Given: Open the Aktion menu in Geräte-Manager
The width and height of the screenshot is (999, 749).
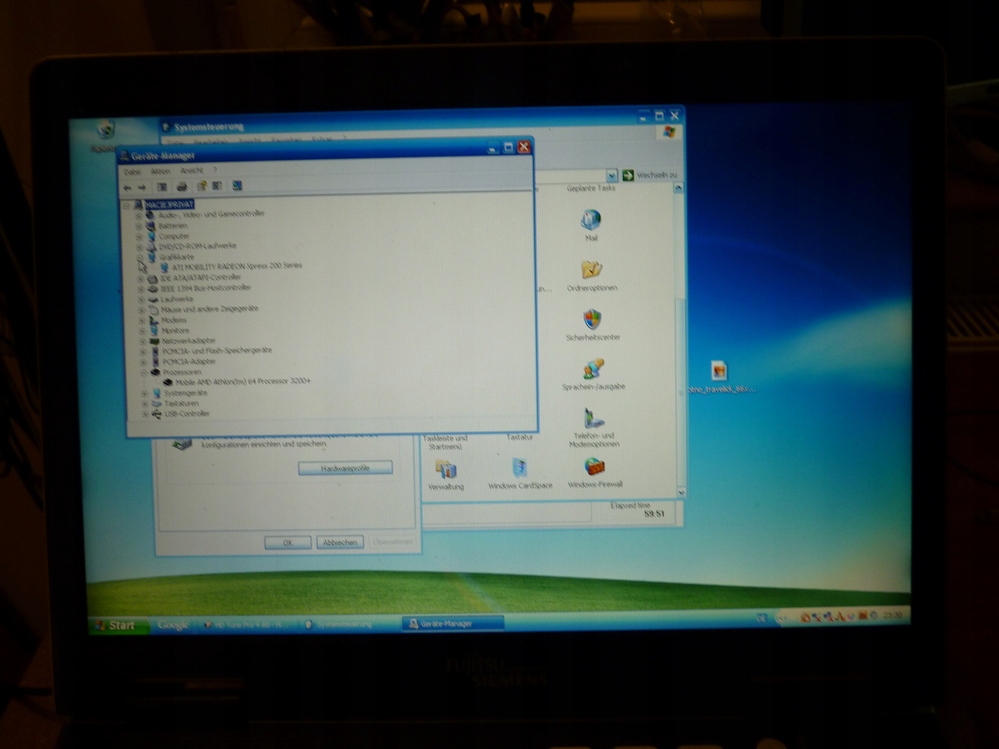Looking at the screenshot, I should [161, 171].
